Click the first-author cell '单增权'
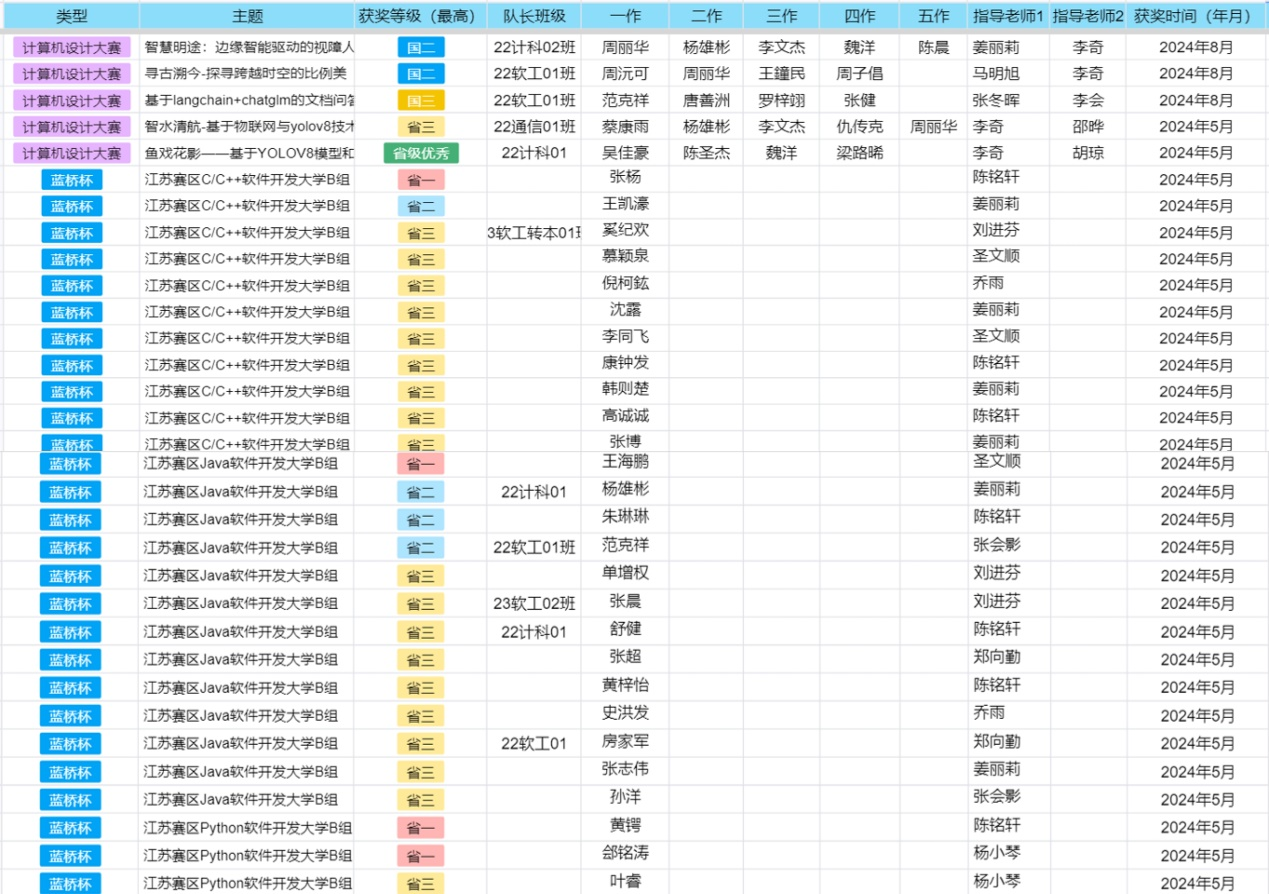 [625, 573]
